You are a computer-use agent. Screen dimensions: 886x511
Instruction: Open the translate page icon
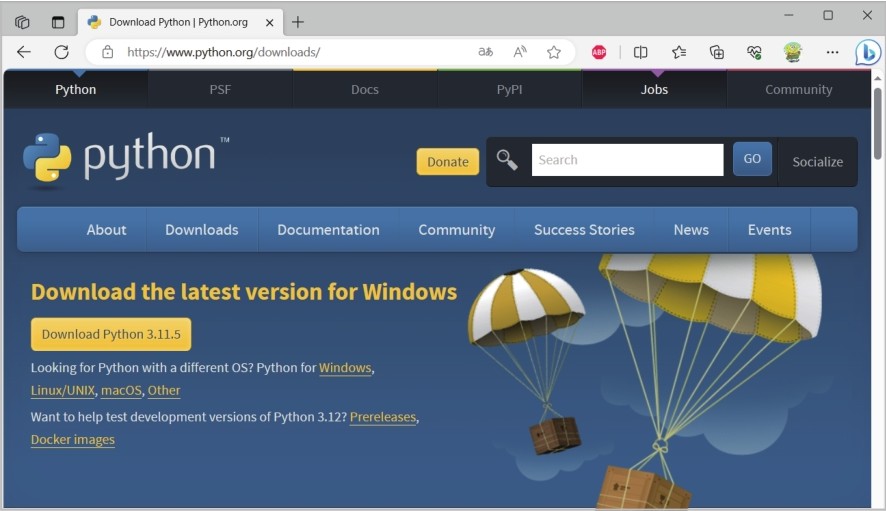[x=485, y=52]
